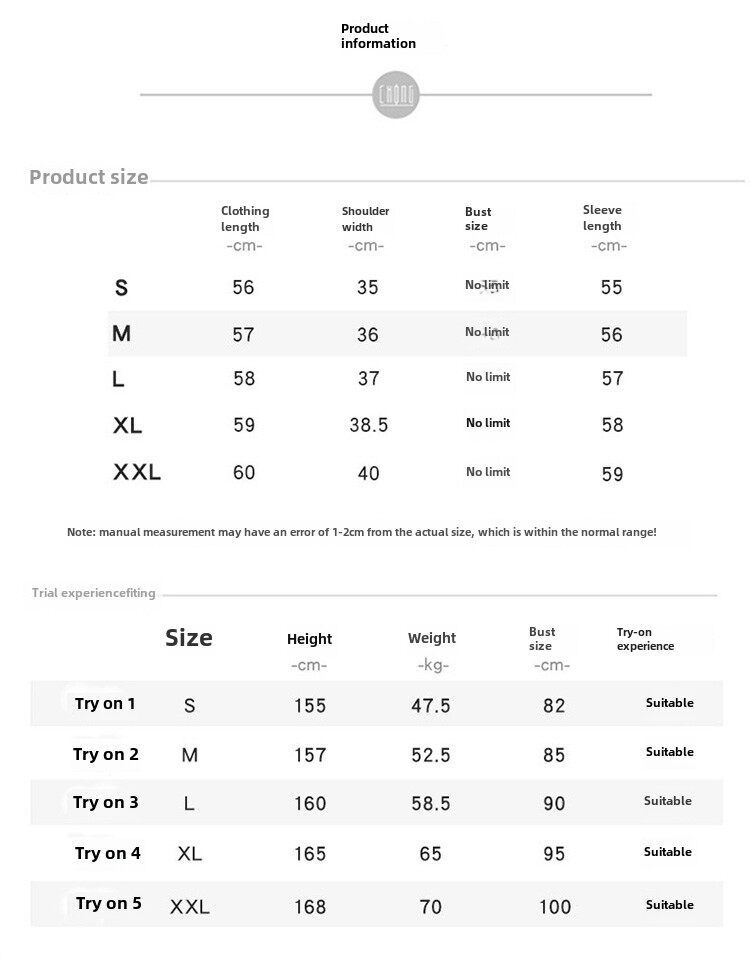Click the large 'Size' column header

point(189,638)
